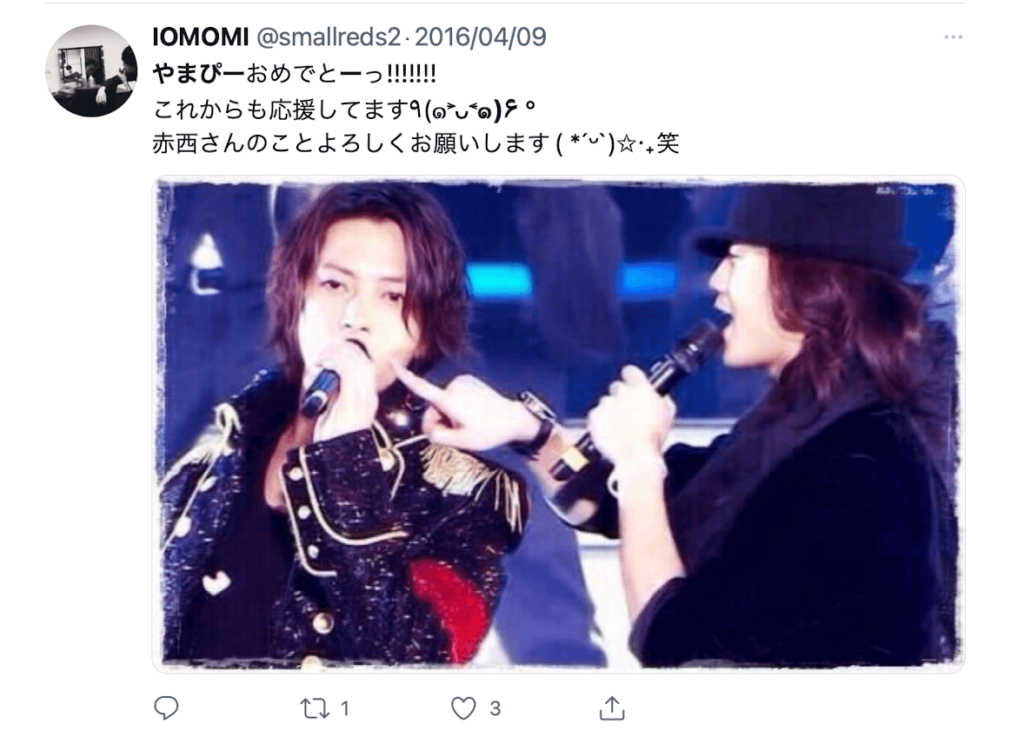Click the retweet count number 1
Viewport: 1024px width, 737px height.
(345, 708)
